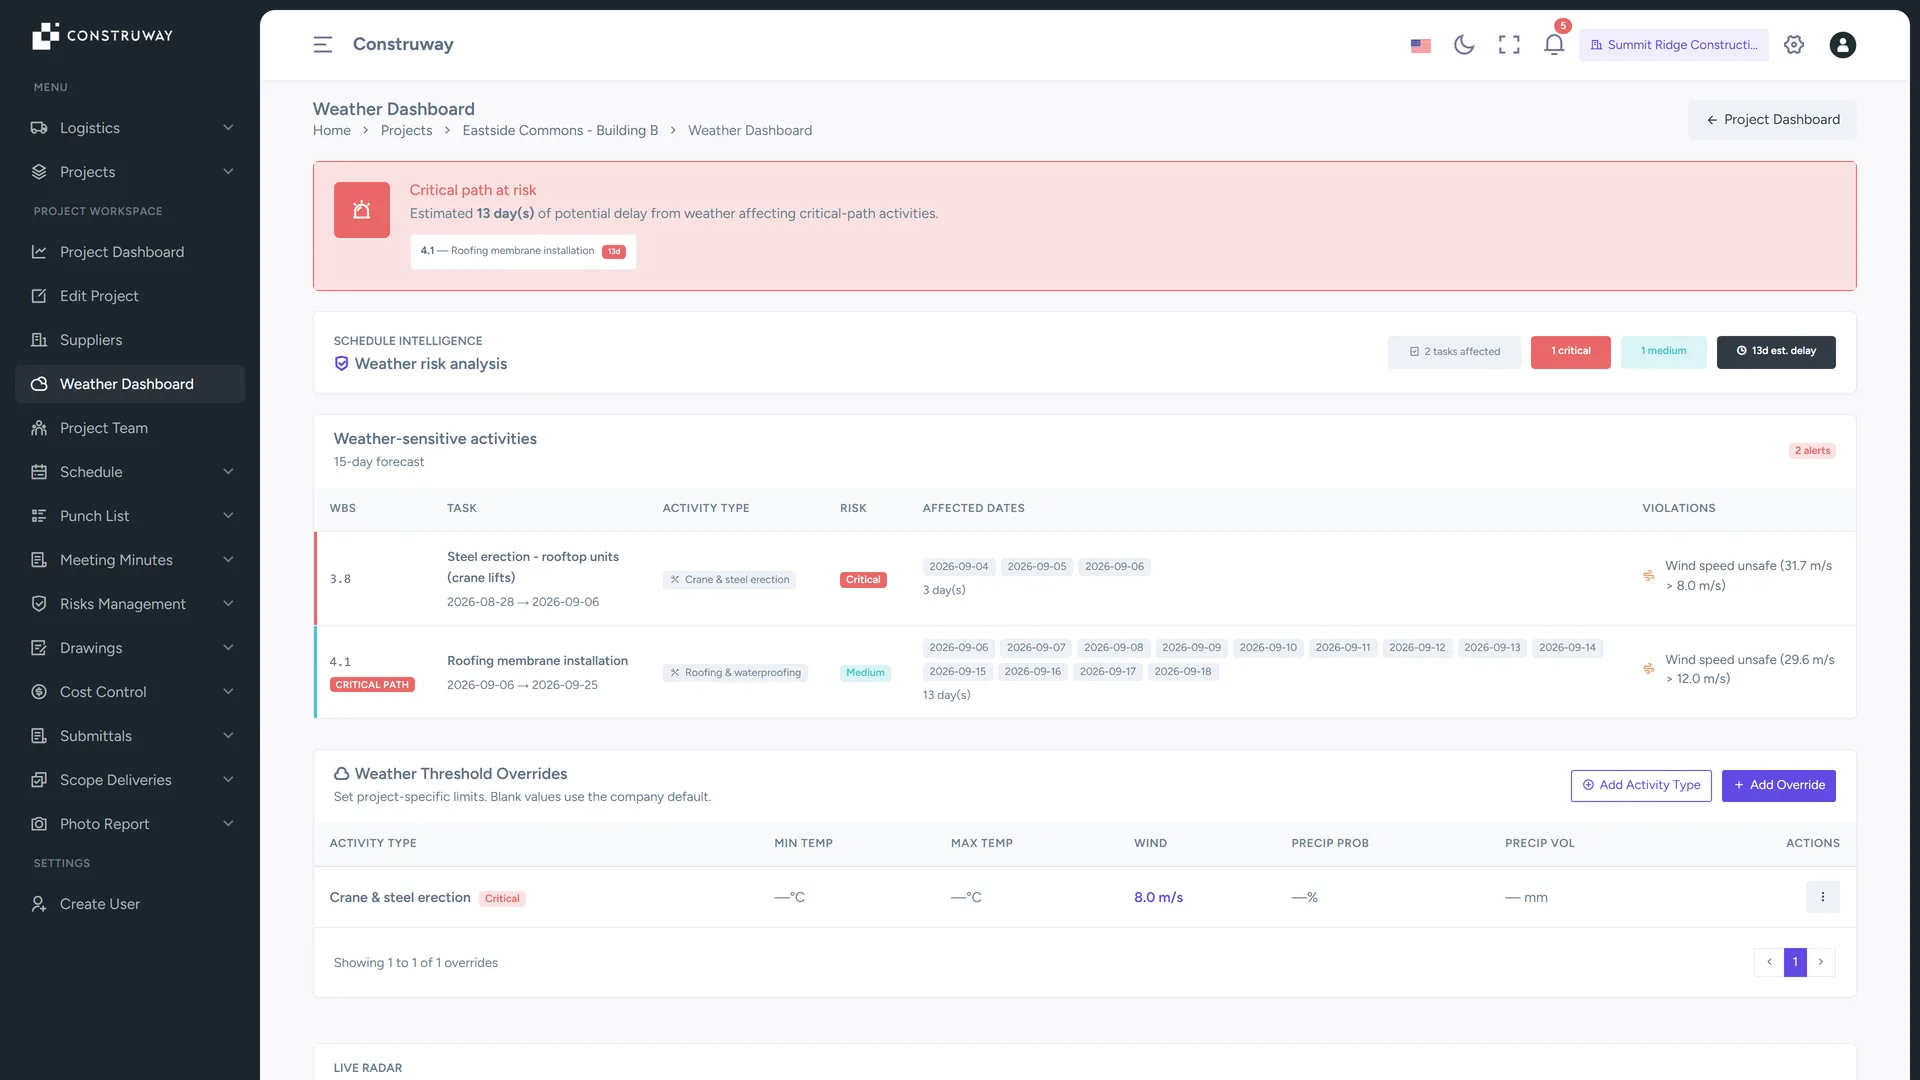Image resolution: width=1920 pixels, height=1080 pixels.
Task: Expand the Schedule menu
Action: [130, 472]
